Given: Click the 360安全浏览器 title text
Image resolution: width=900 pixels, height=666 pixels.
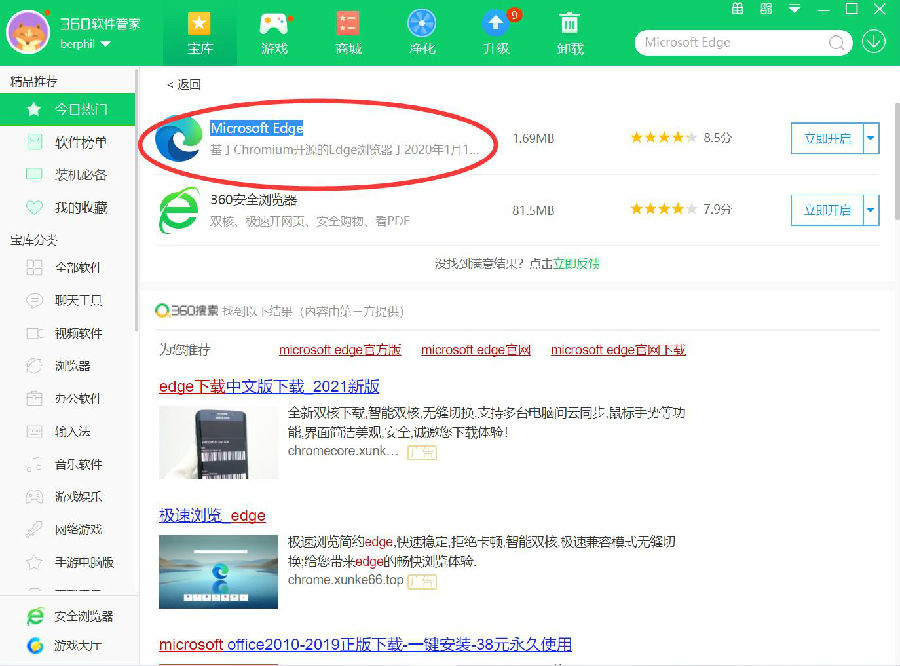Looking at the screenshot, I should click(x=253, y=200).
